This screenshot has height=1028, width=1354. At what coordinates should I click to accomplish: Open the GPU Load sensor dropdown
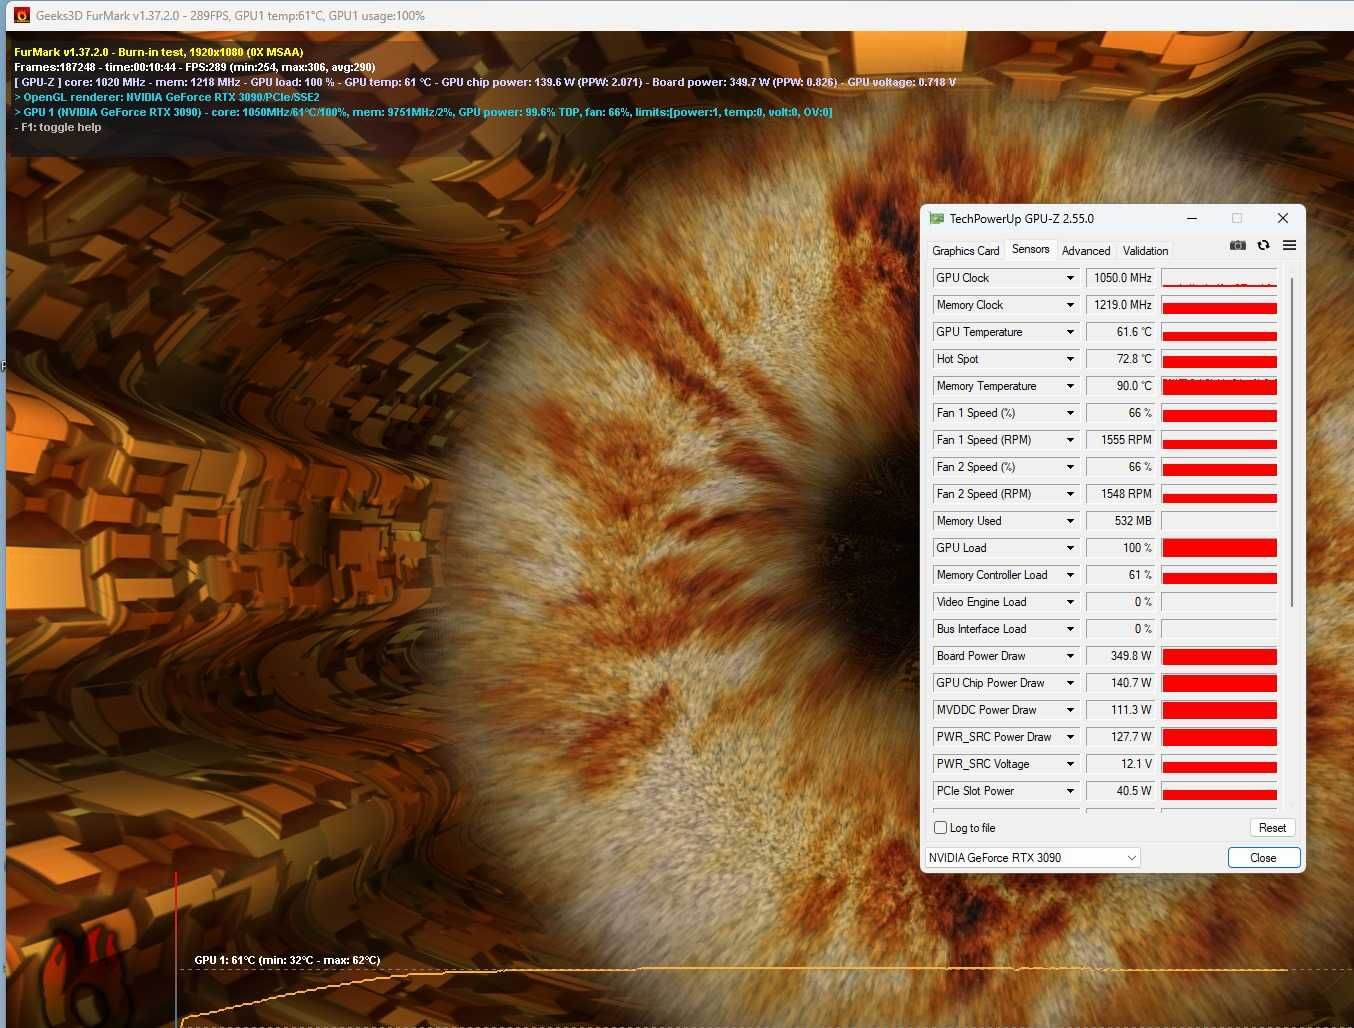1070,548
